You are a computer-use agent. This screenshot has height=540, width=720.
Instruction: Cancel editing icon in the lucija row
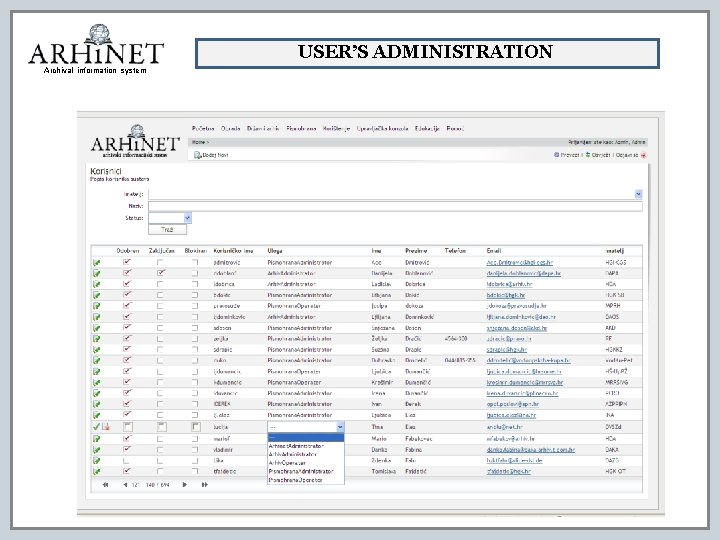click(x=106, y=427)
